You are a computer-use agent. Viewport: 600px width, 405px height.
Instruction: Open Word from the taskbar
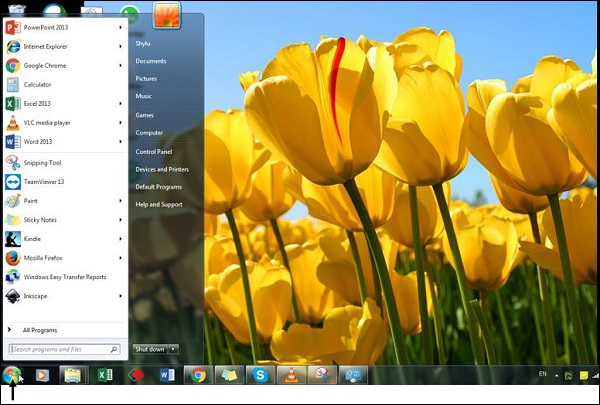click(x=167, y=375)
